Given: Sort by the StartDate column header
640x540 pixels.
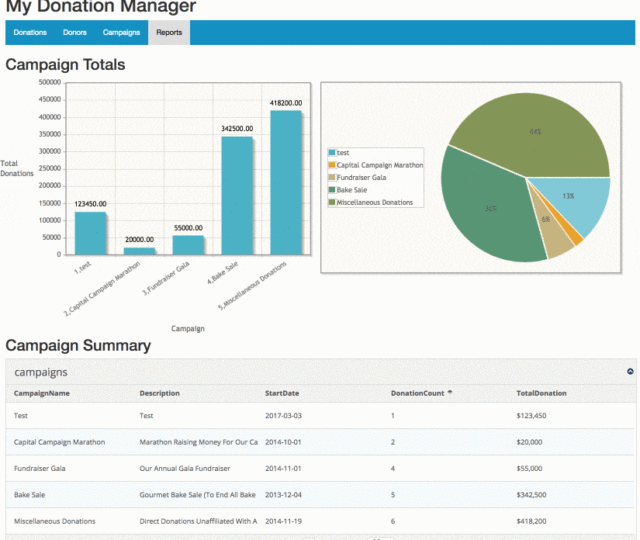Looking at the screenshot, I should point(282,393).
